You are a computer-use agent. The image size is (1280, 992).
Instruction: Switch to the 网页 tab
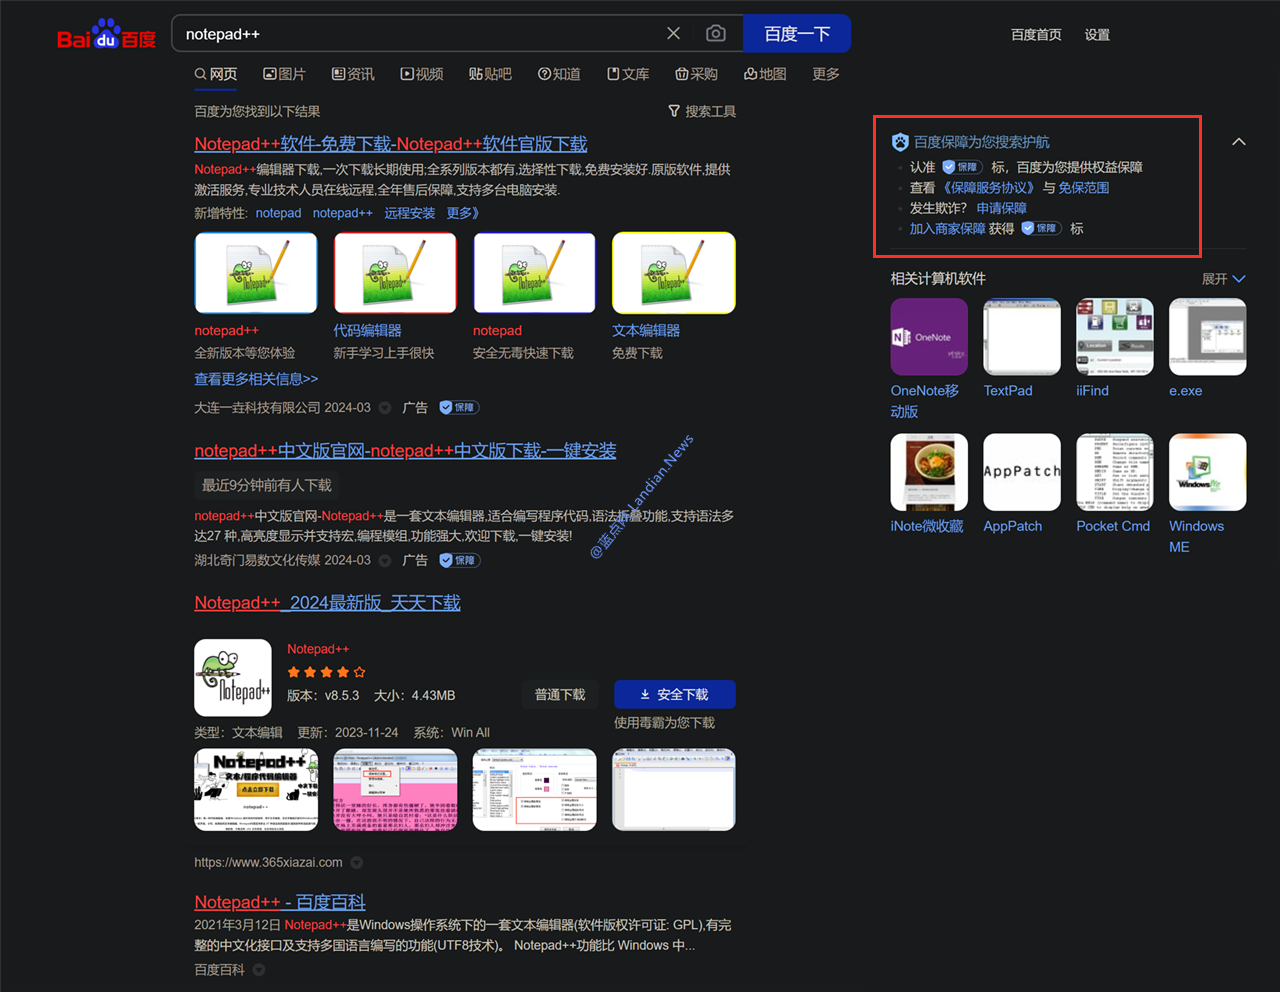[216, 74]
